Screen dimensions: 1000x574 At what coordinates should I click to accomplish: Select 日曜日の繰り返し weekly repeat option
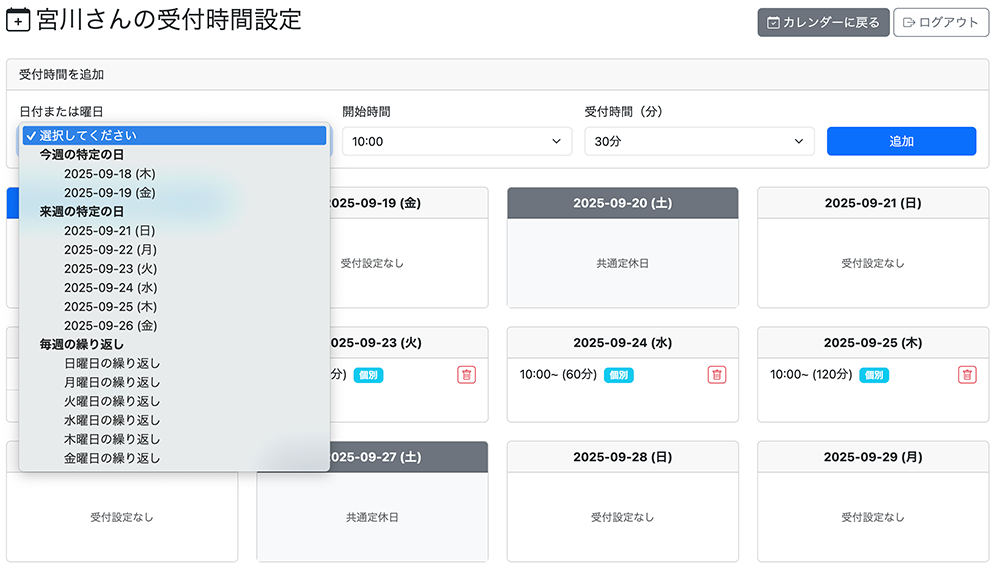(x=112, y=364)
